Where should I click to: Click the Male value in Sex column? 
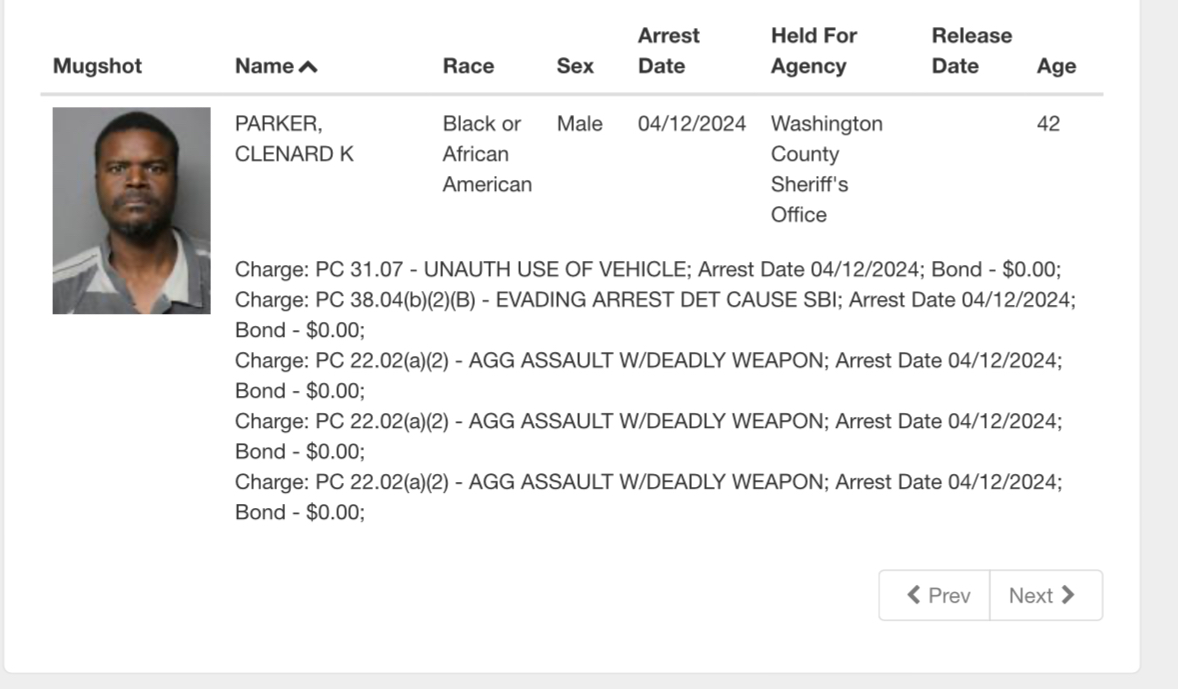click(x=580, y=124)
